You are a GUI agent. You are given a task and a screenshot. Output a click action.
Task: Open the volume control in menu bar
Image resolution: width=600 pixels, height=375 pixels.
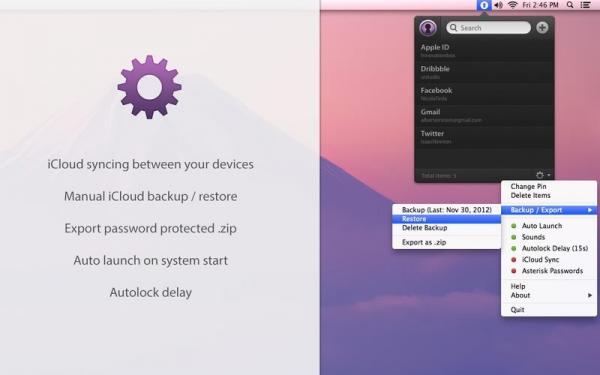(x=498, y=5)
